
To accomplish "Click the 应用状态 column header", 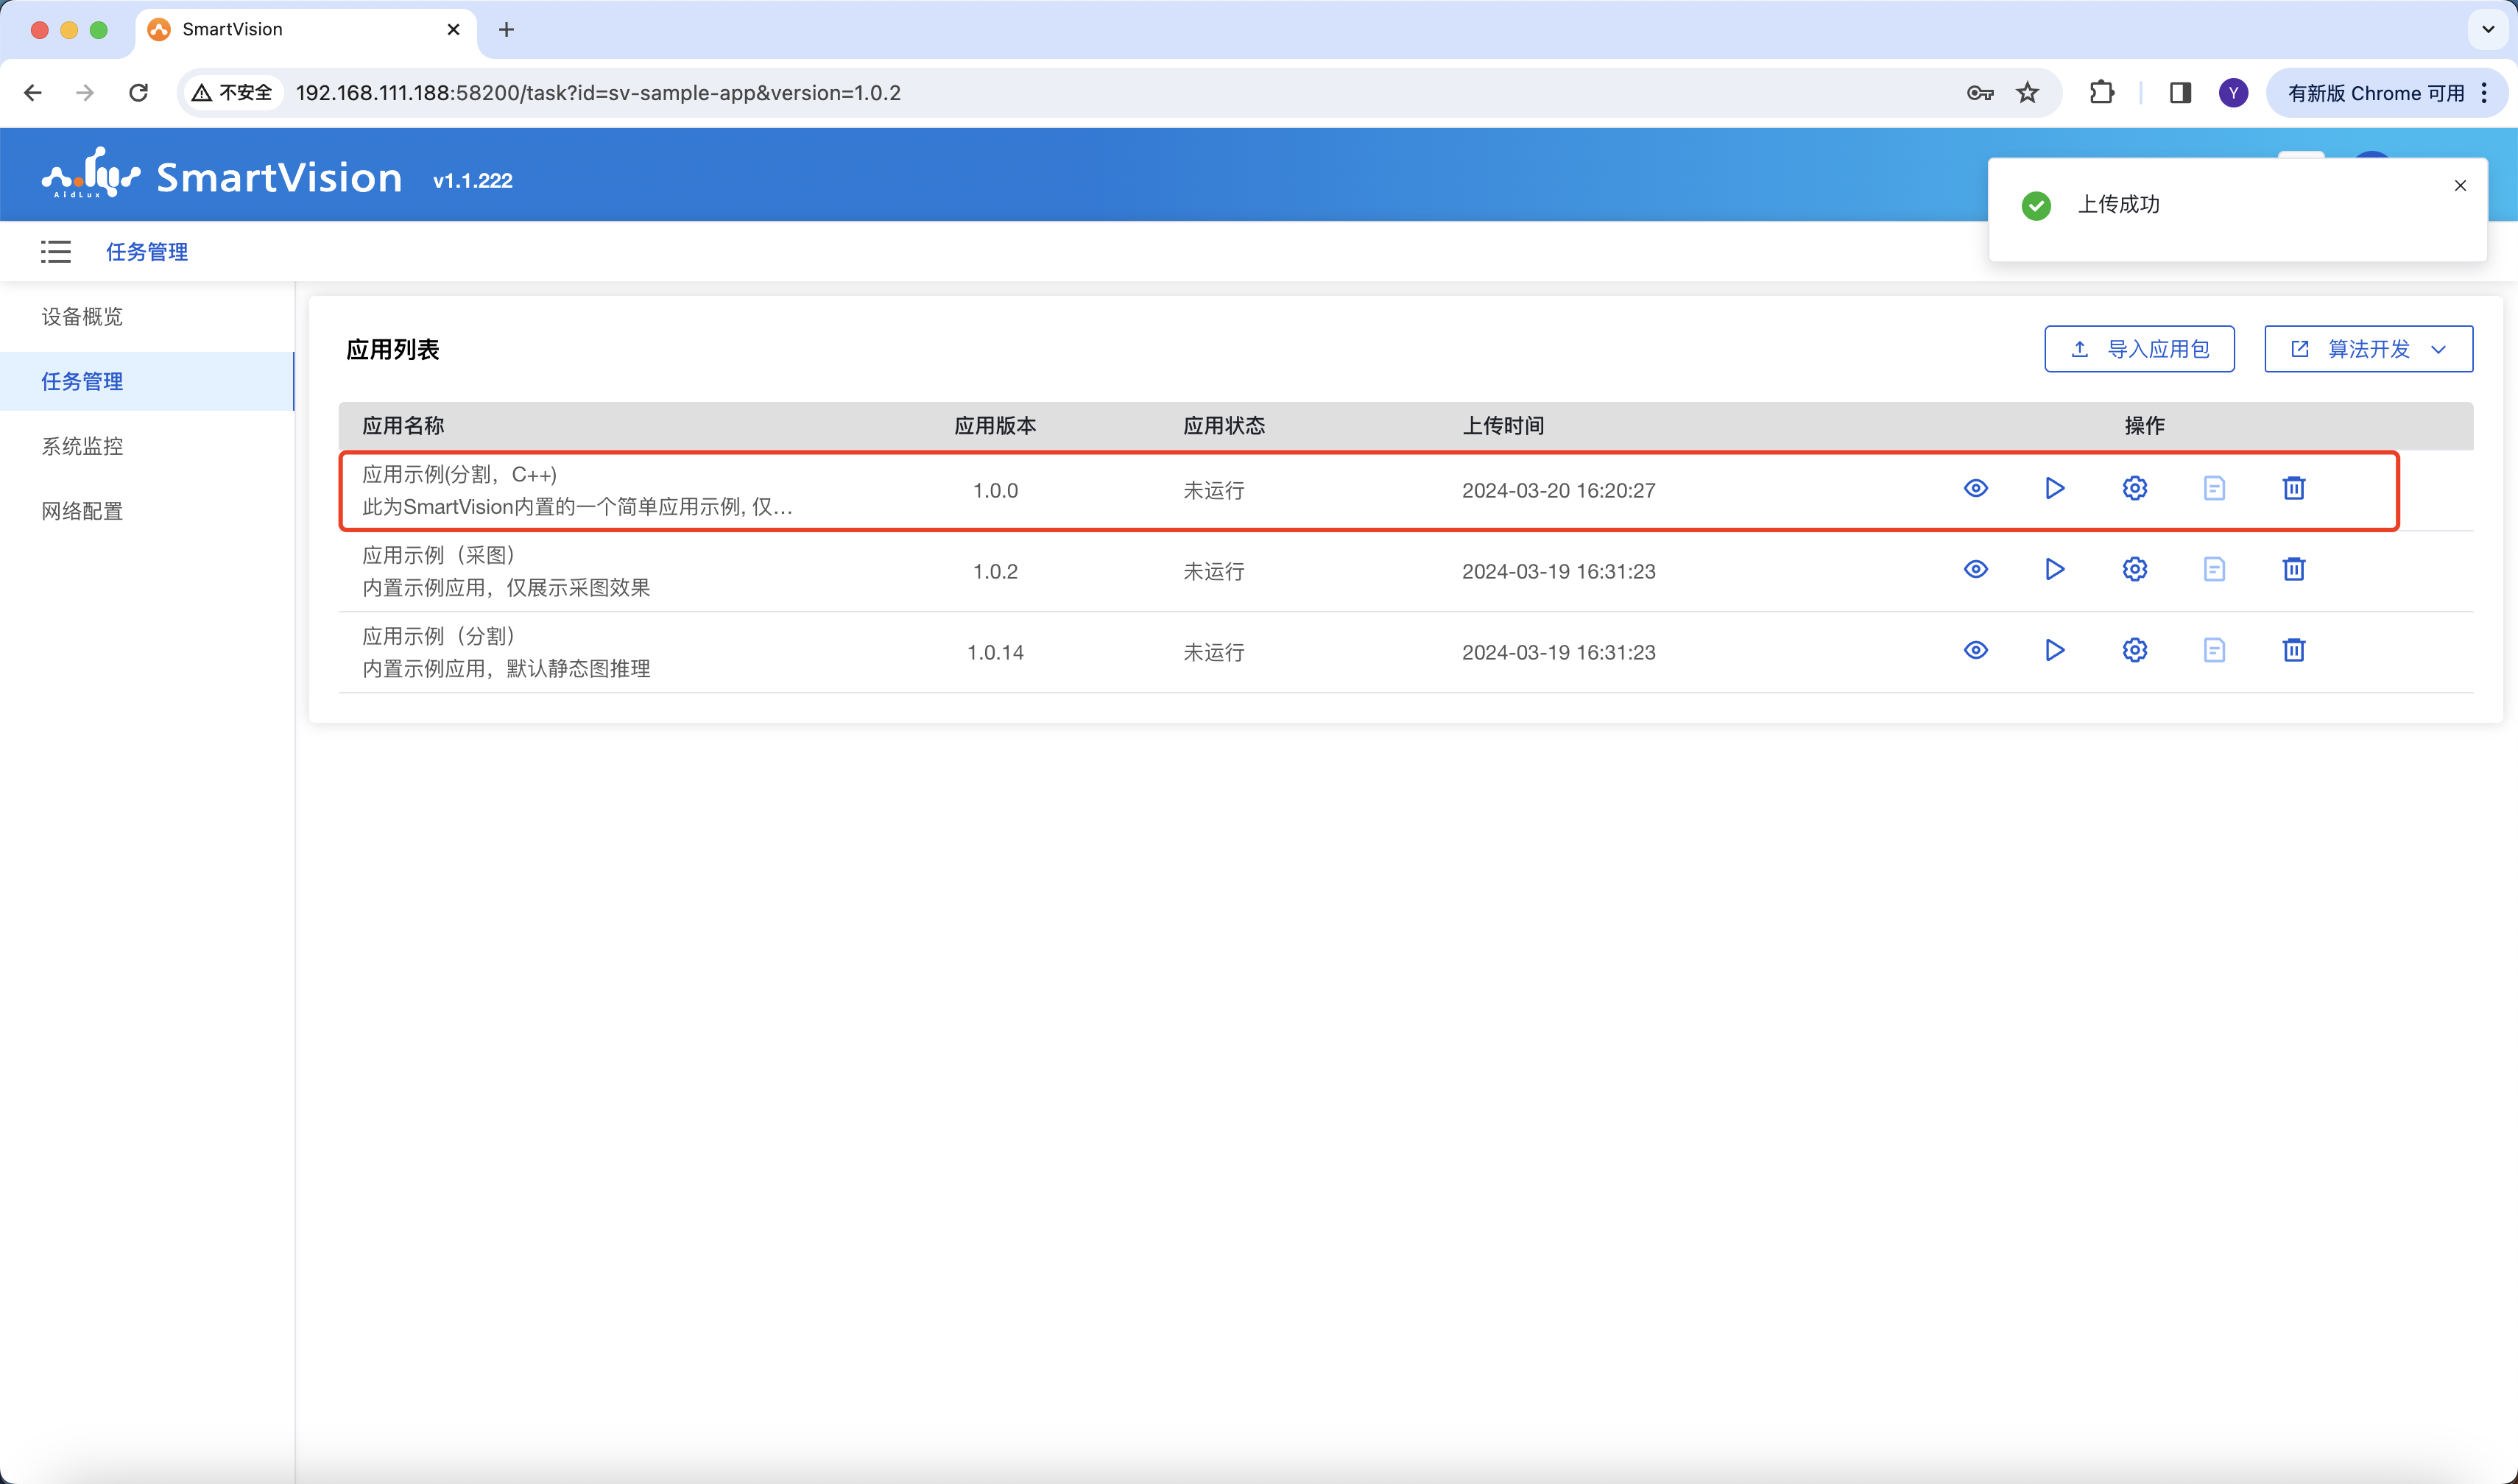I will point(1224,426).
